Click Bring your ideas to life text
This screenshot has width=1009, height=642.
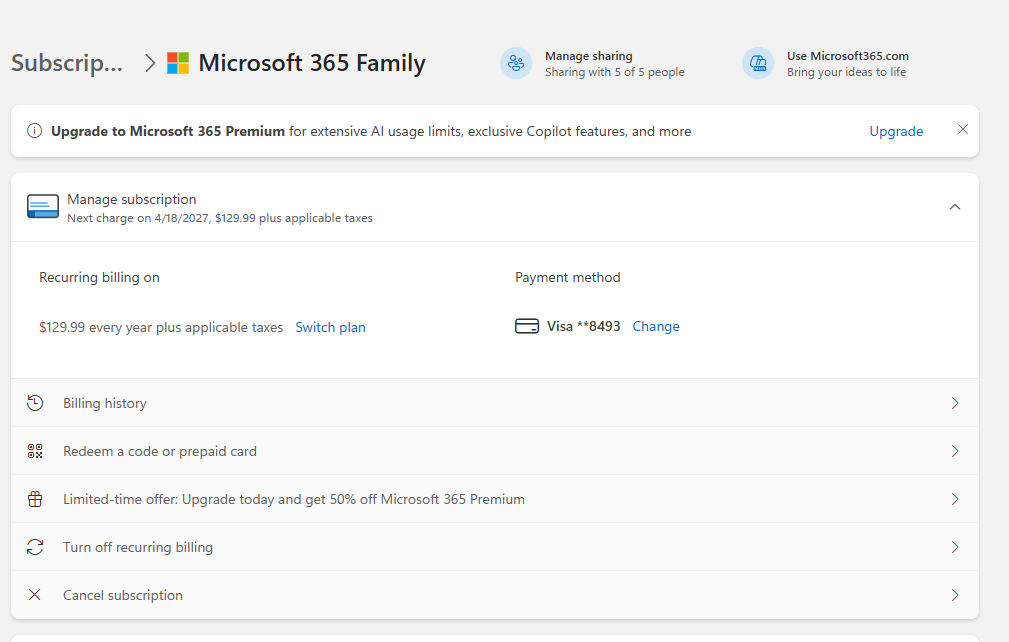pyautogui.click(x=846, y=72)
